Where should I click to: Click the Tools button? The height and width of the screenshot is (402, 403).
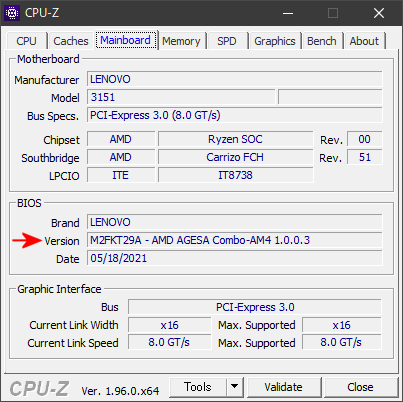(198, 387)
